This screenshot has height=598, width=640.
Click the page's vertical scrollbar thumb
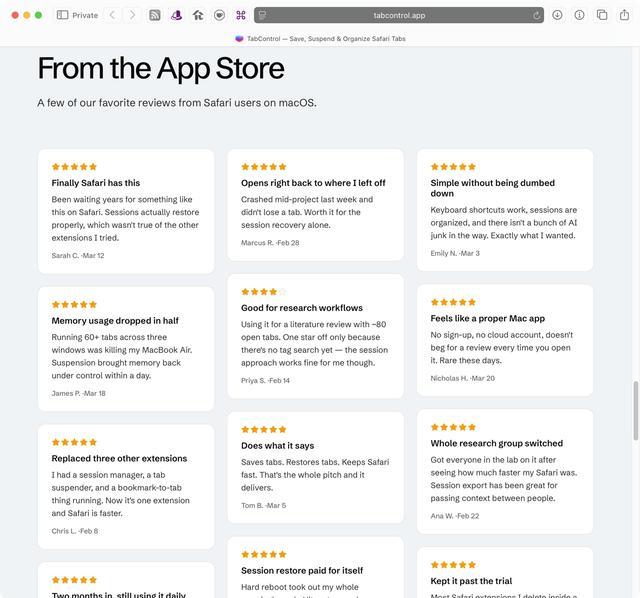(635, 410)
